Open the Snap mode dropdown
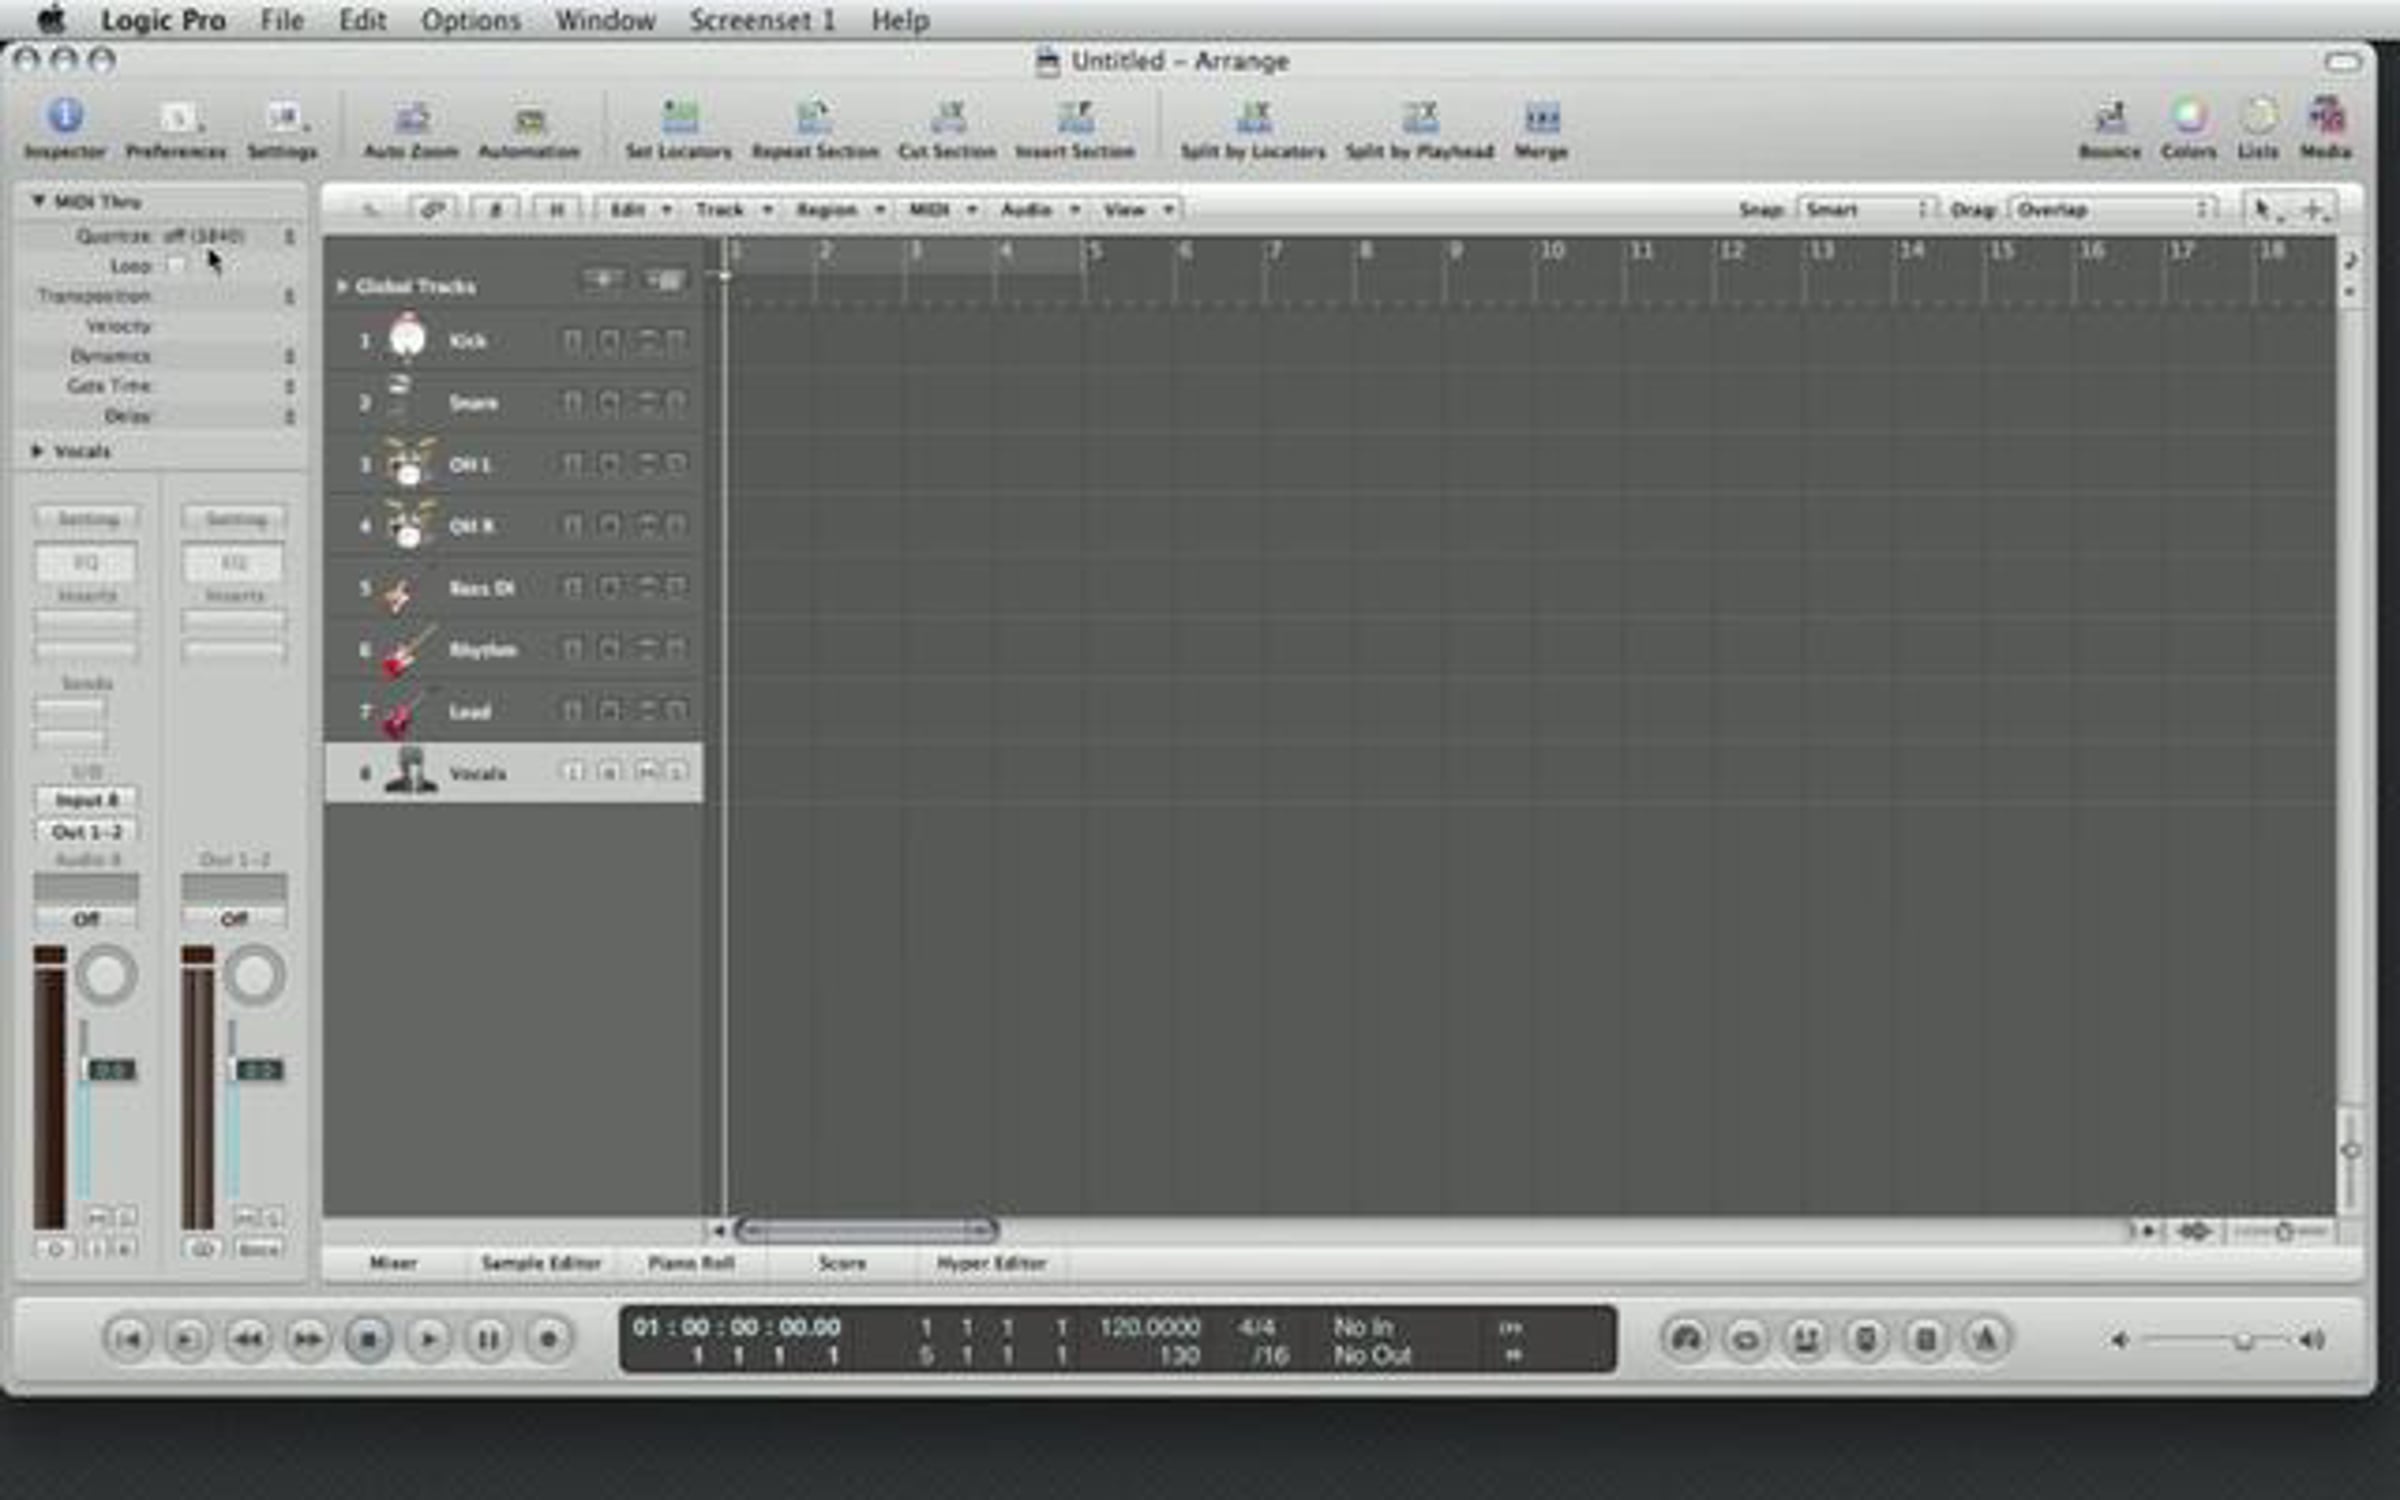 [x=1866, y=210]
